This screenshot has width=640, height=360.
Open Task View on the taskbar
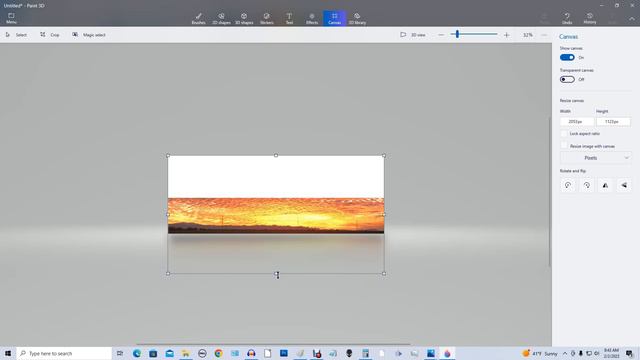pyautogui.click(x=120, y=353)
